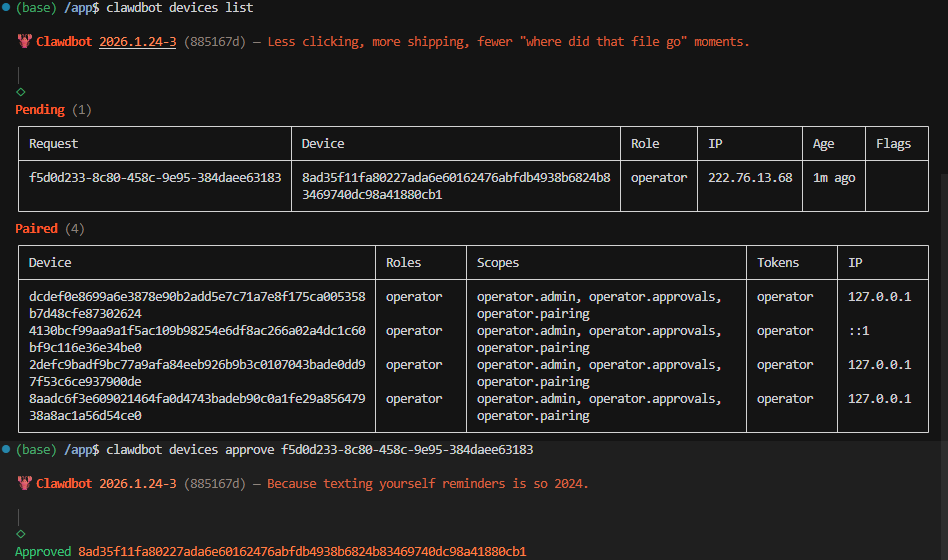Click the pending request ID in the table
948x560 pixels.
(x=155, y=178)
